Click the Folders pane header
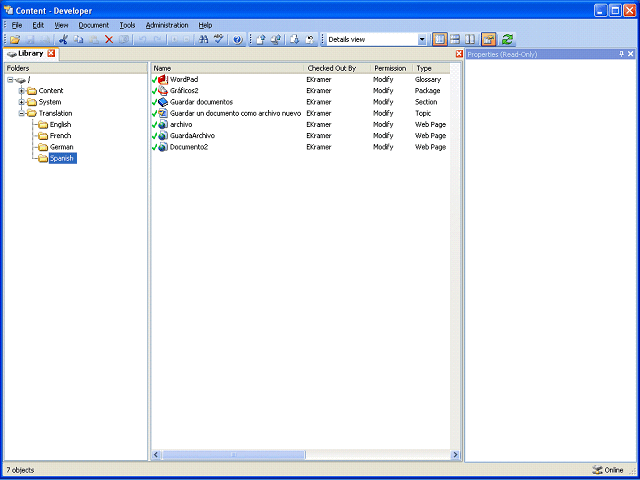The image size is (640, 480). click(x=76, y=68)
